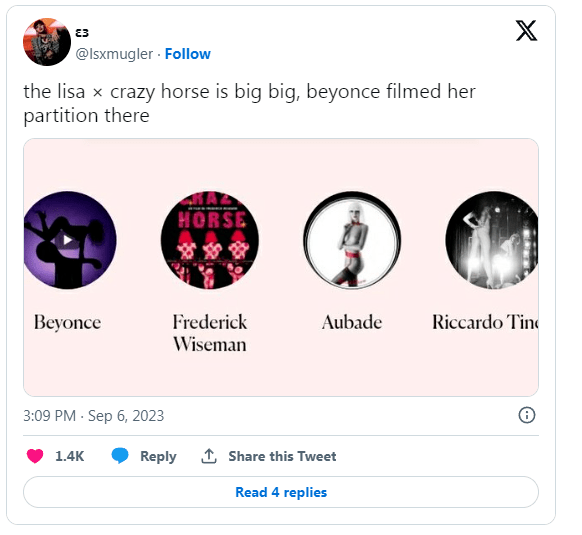Click the share upload arrow icon

(x=209, y=456)
